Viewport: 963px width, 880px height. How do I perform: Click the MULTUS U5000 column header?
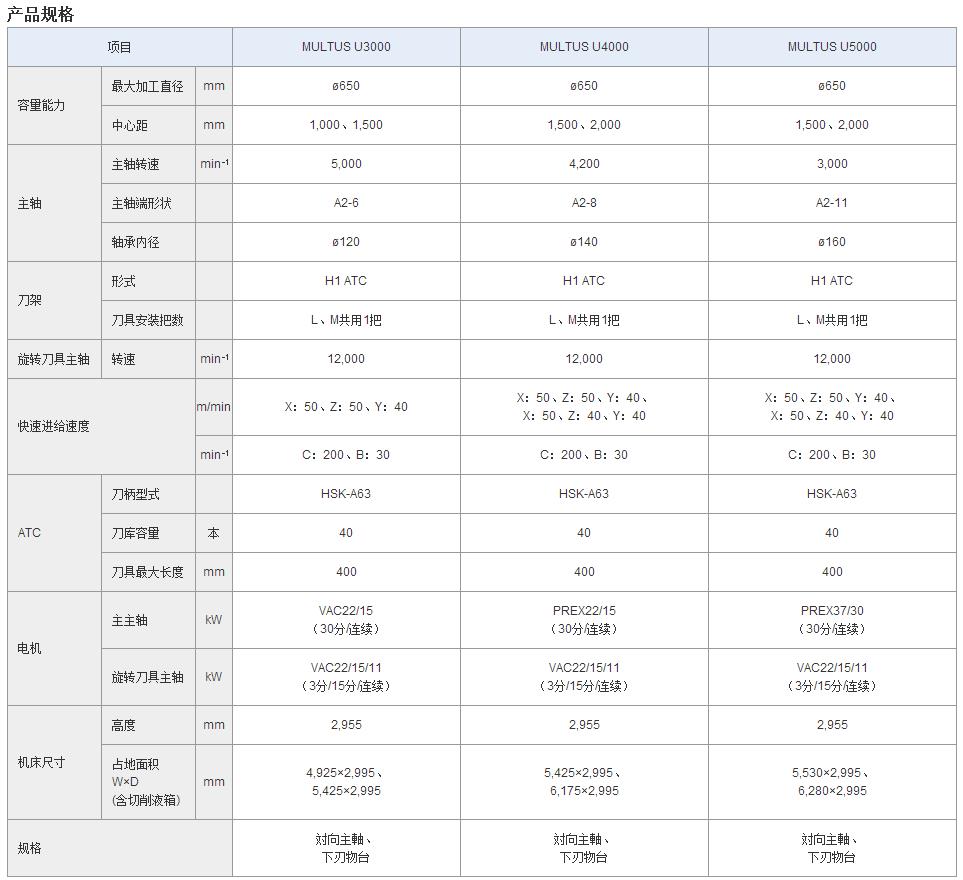[832, 47]
